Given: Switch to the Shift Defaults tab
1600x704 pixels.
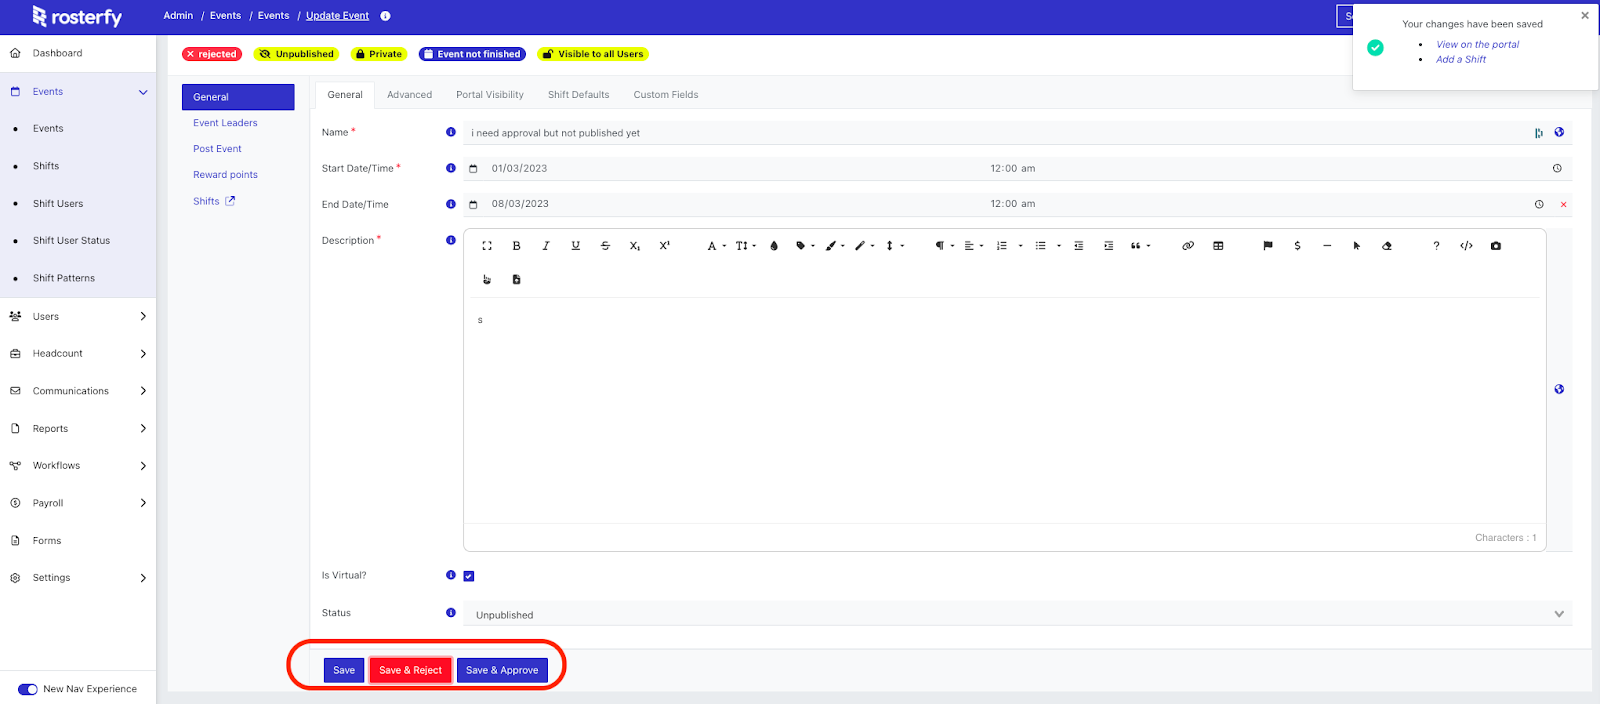Looking at the screenshot, I should [578, 95].
